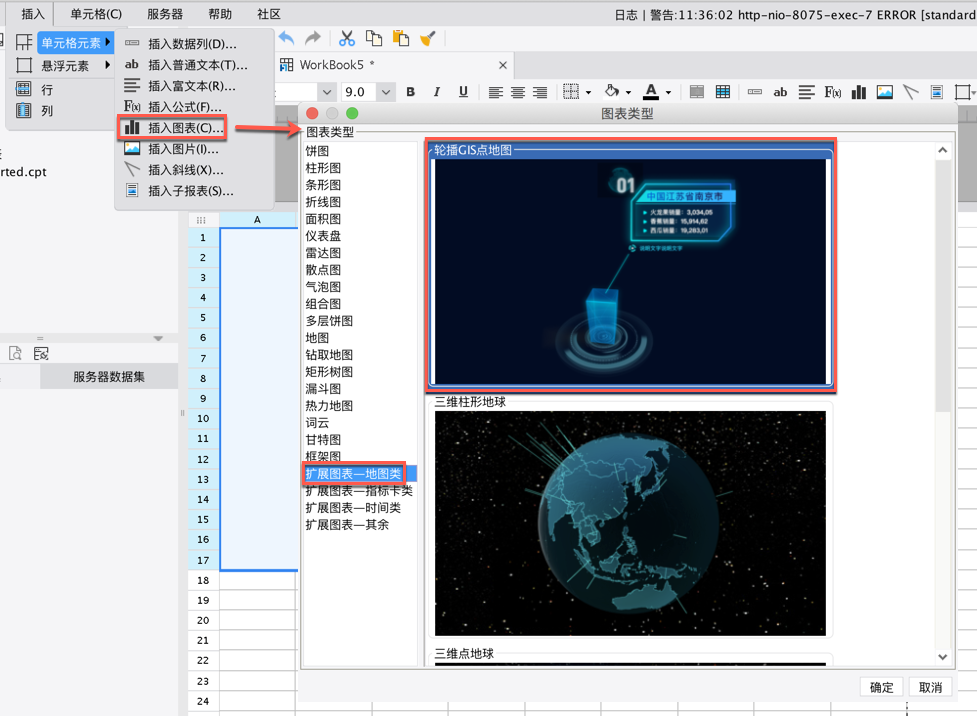Click the Paste clipboard icon
This screenshot has width=977, height=716.
[x=401, y=38]
